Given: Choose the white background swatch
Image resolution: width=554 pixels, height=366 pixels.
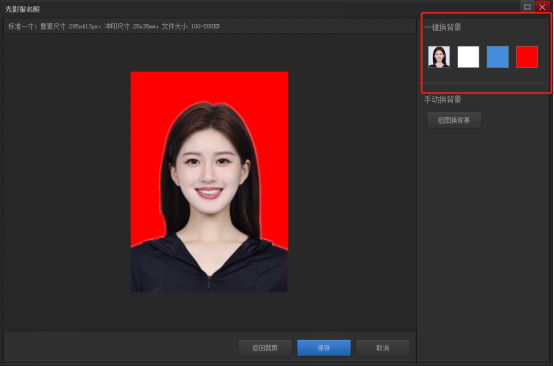Looking at the screenshot, I should click(468, 57).
